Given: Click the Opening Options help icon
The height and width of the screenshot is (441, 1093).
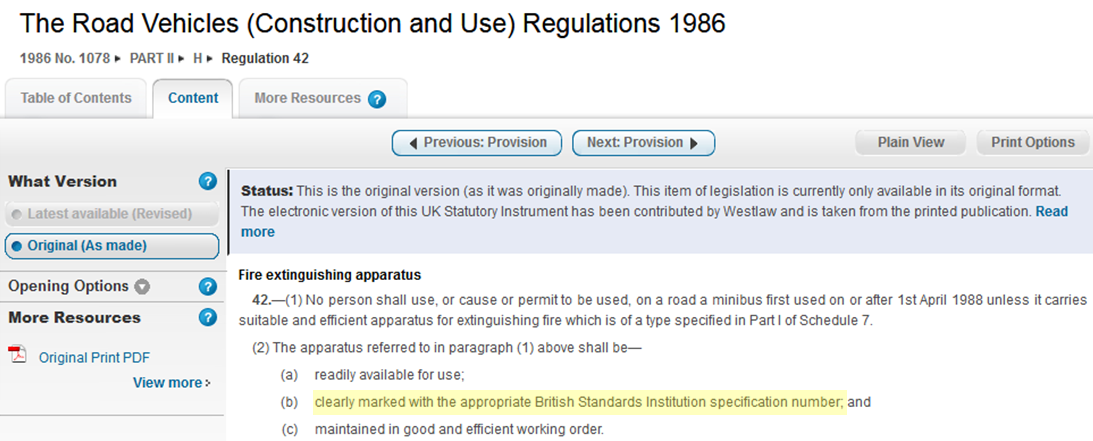Looking at the screenshot, I should pos(208,286).
